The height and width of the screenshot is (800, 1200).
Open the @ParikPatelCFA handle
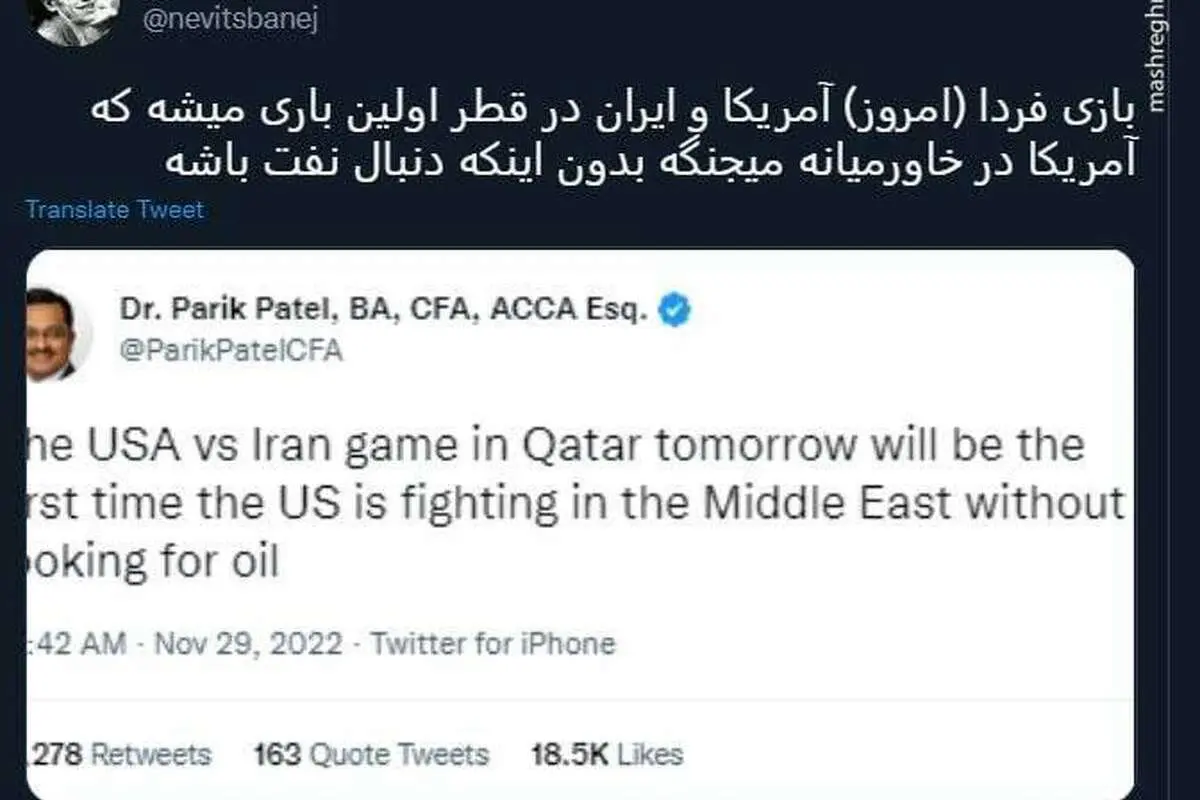tap(231, 351)
